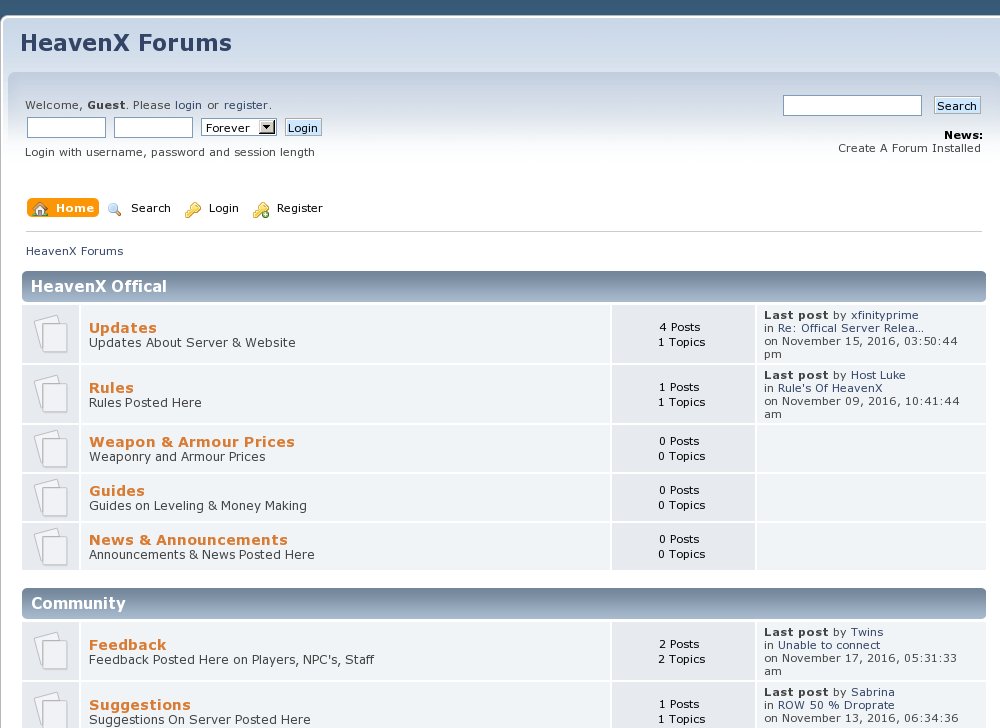
Task: Click the search text box at top
Action: (x=852, y=106)
